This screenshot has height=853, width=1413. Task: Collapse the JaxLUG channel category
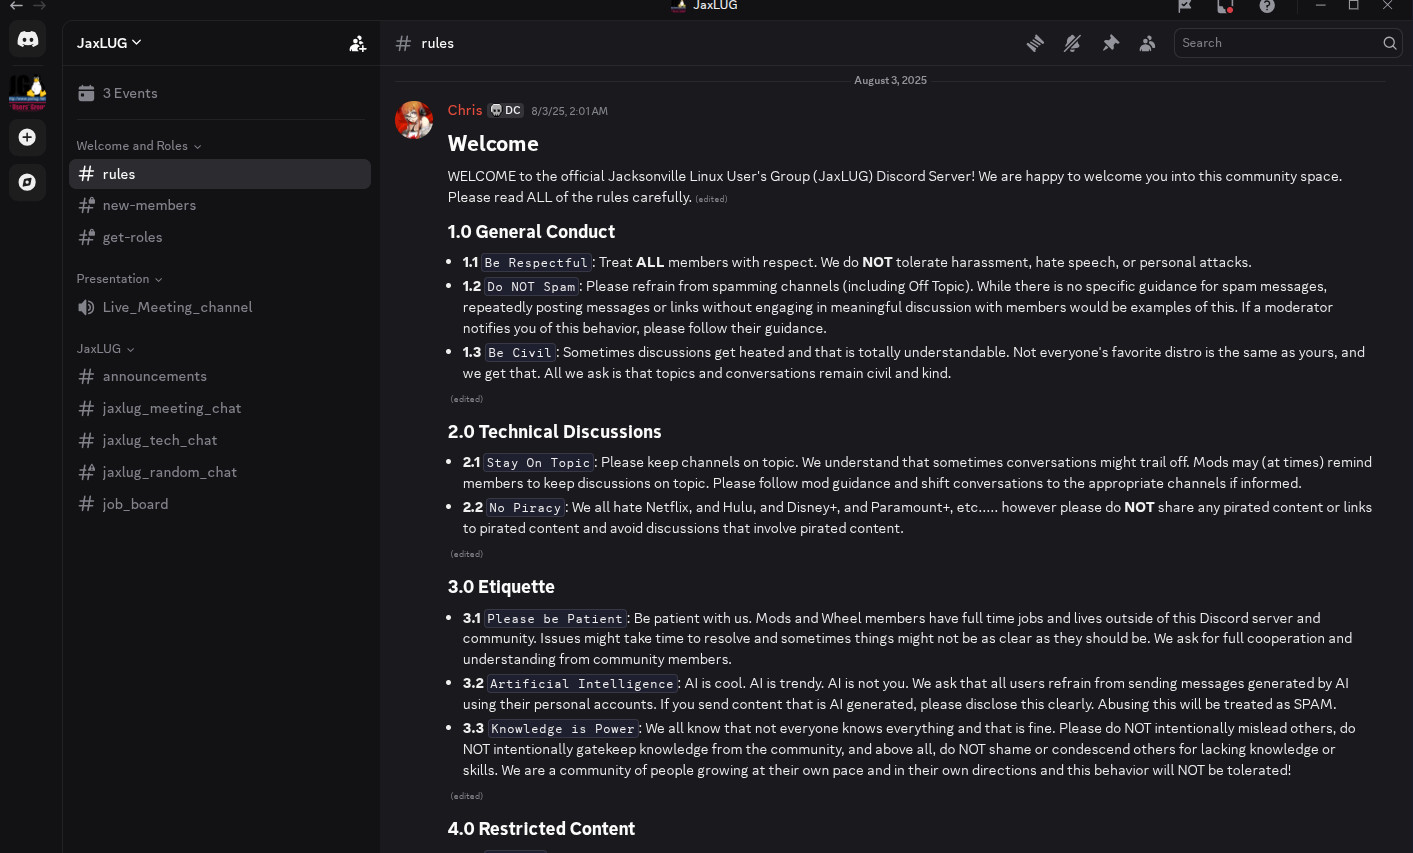click(105, 349)
